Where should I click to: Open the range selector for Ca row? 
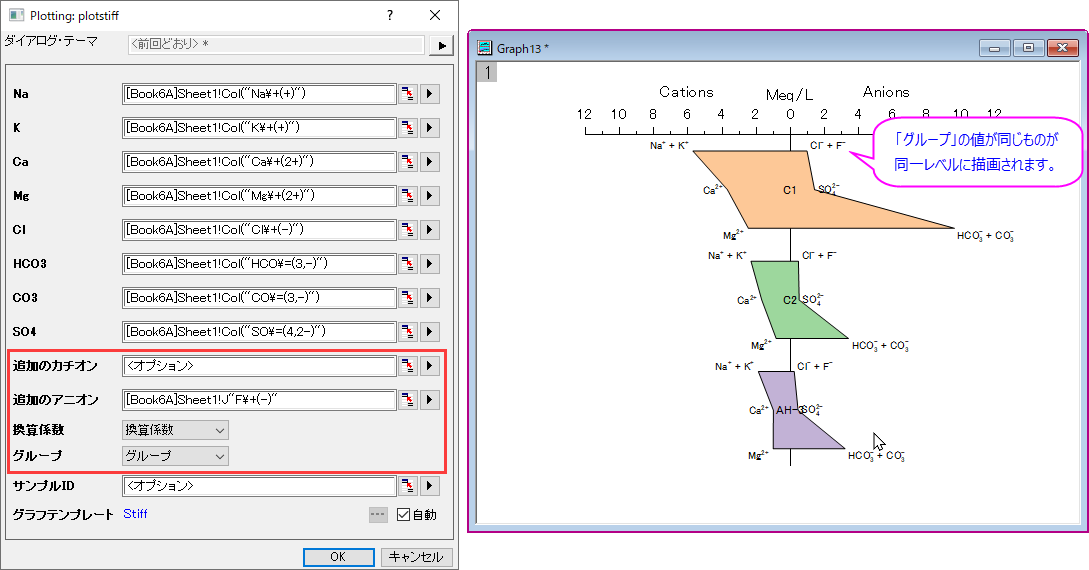coord(408,162)
